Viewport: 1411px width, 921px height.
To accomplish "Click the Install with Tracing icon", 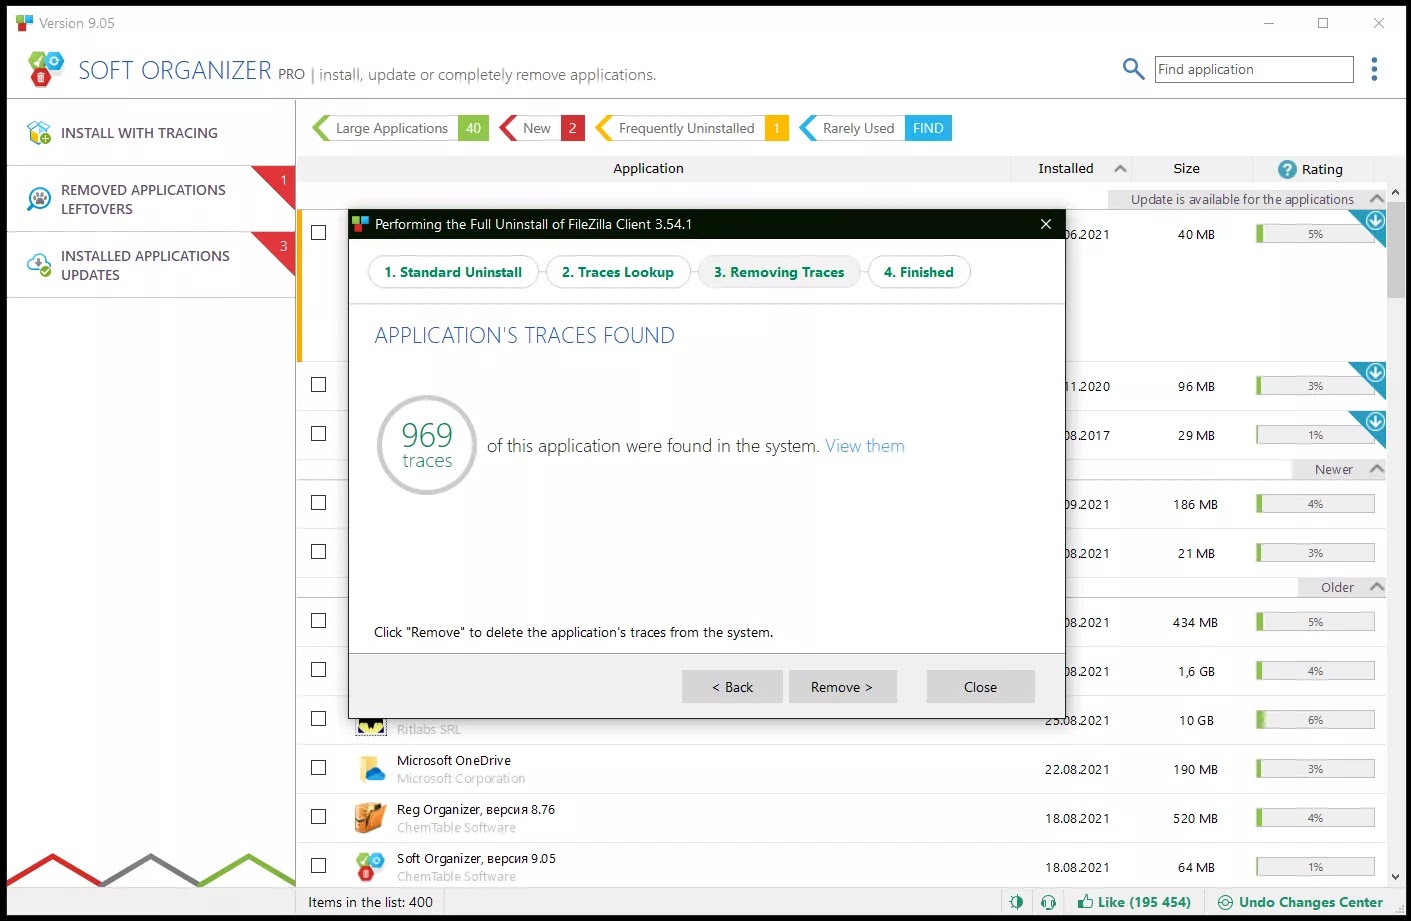I will coord(39,133).
